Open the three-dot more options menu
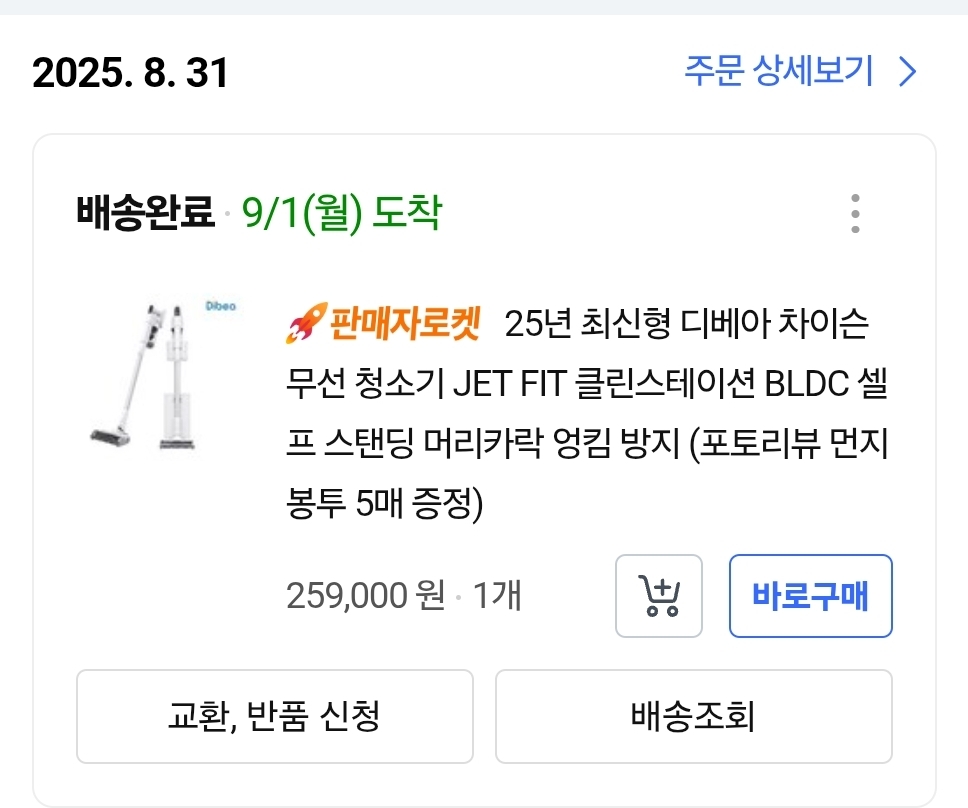 point(854,214)
